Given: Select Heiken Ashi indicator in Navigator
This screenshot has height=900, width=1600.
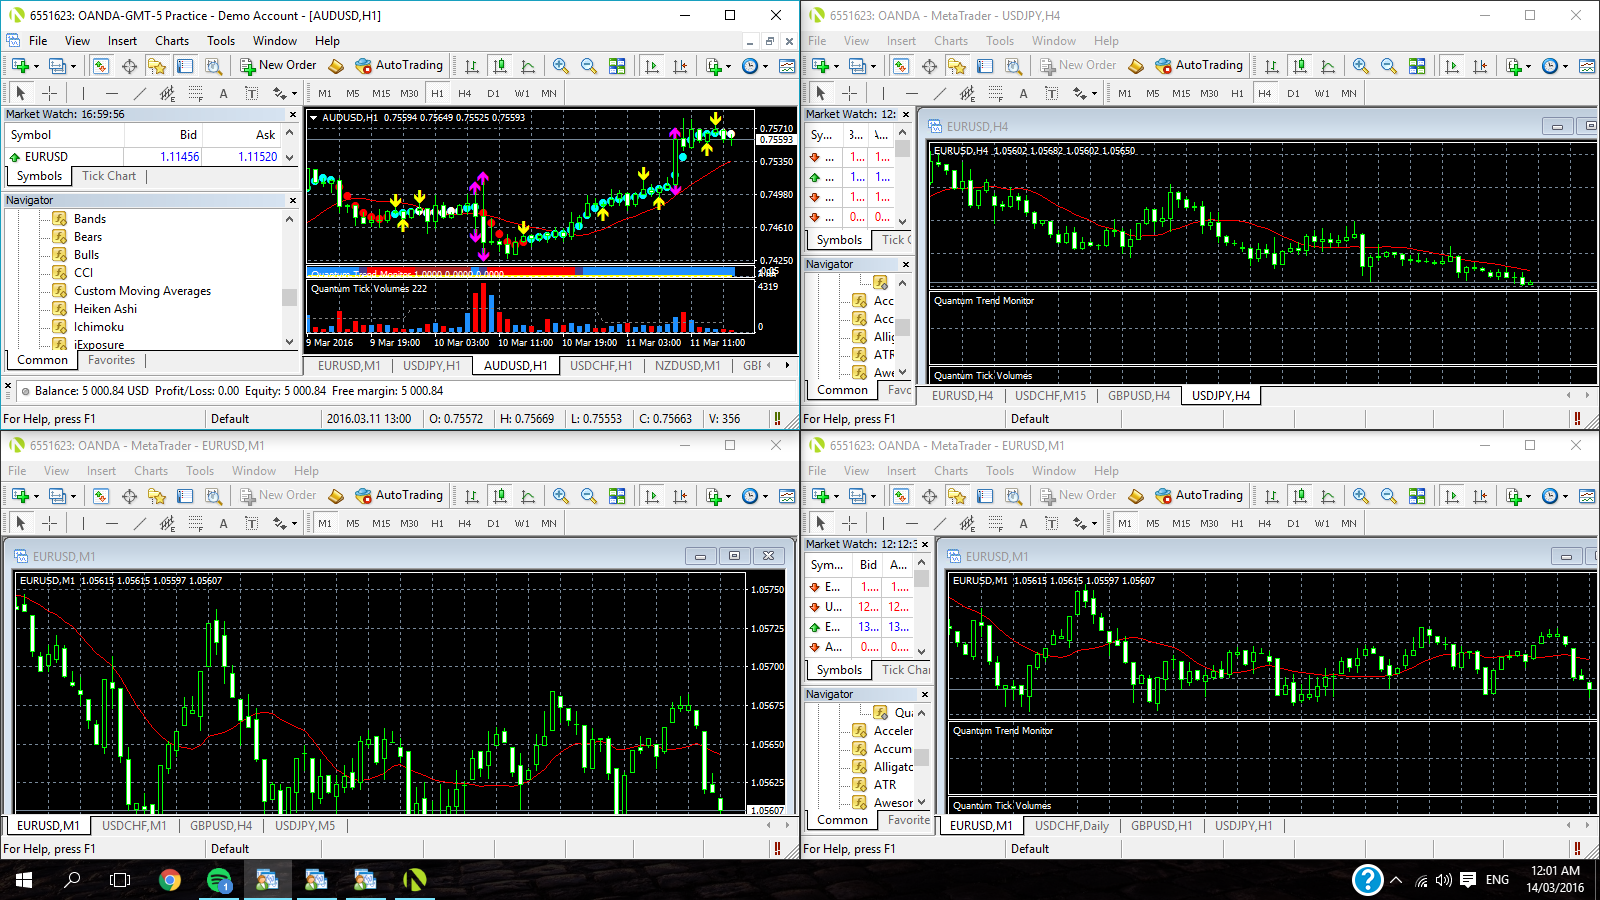Looking at the screenshot, I should 105,309.
